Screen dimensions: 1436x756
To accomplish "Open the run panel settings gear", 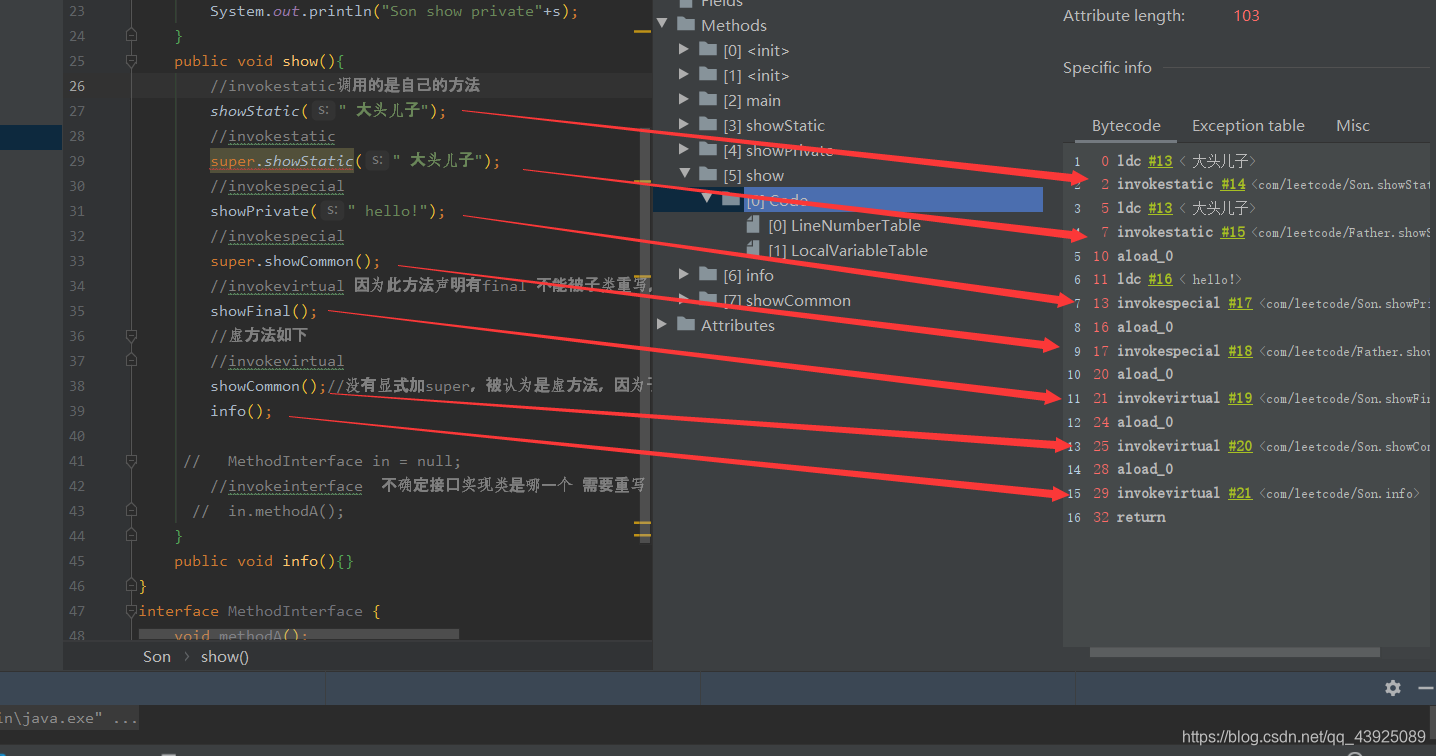I will [x=1392, y=688].
